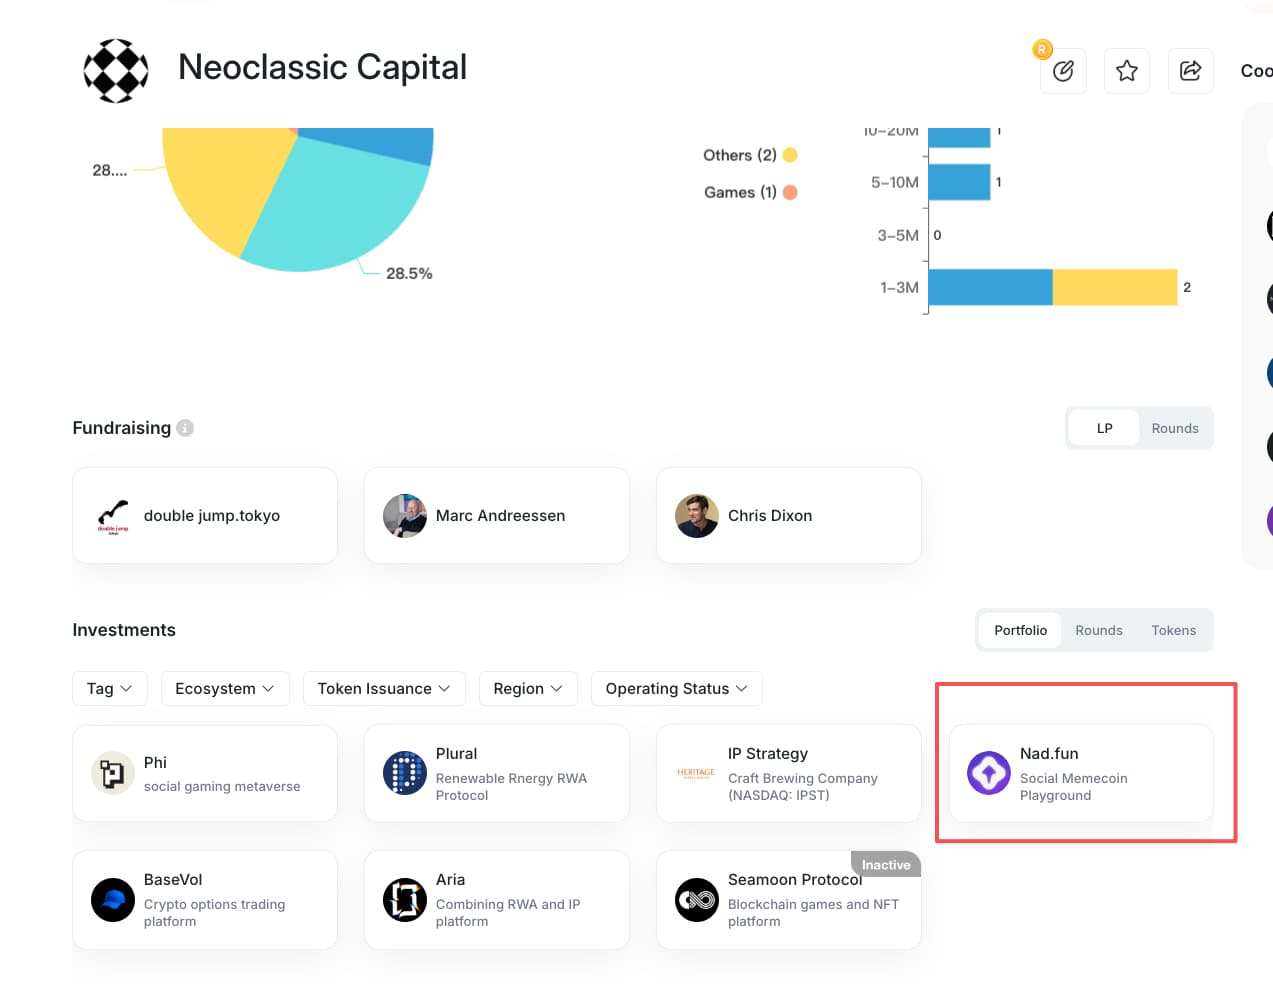This screenshot has height=1003, width=1273.
Task: Open the Tag filter dropdown
Action: point(109,688)
